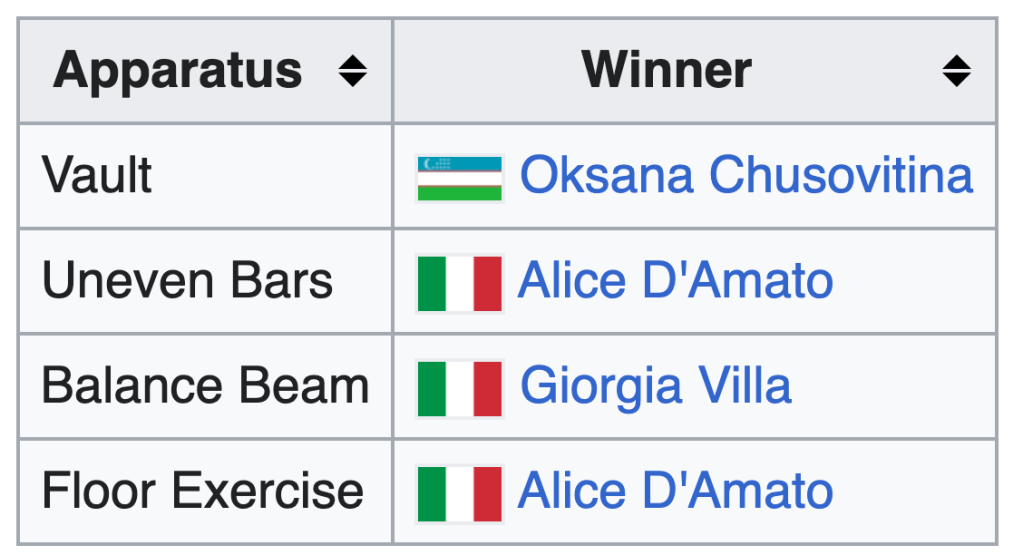Click the Balance Beam cell text

pos(205,386)
